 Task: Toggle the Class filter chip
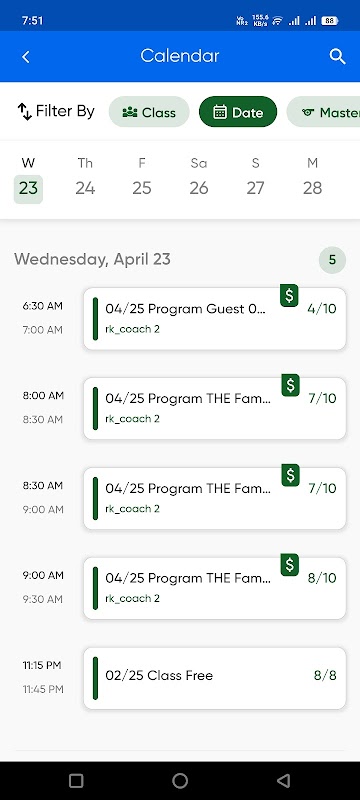pos(149,112)
